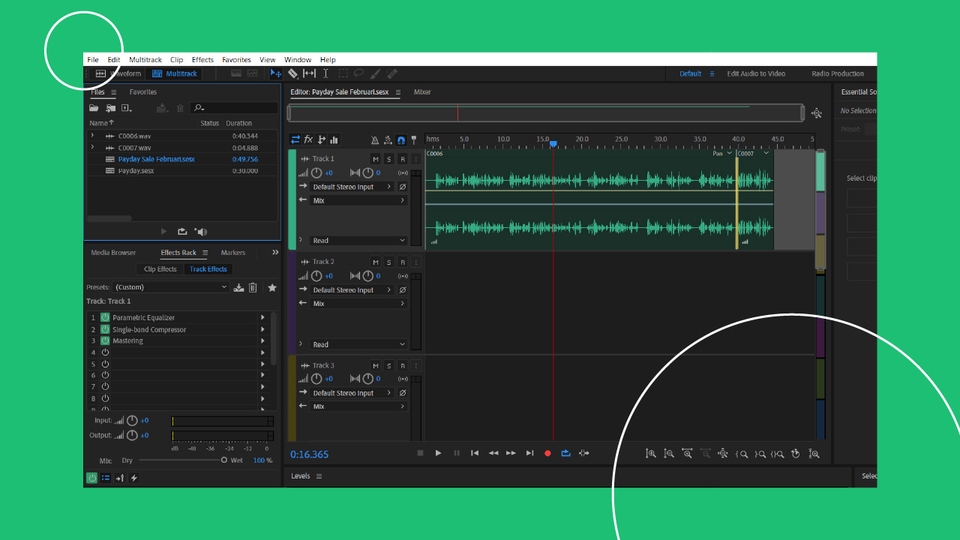Click Zoom Out Full icon

tap(723, 454)
